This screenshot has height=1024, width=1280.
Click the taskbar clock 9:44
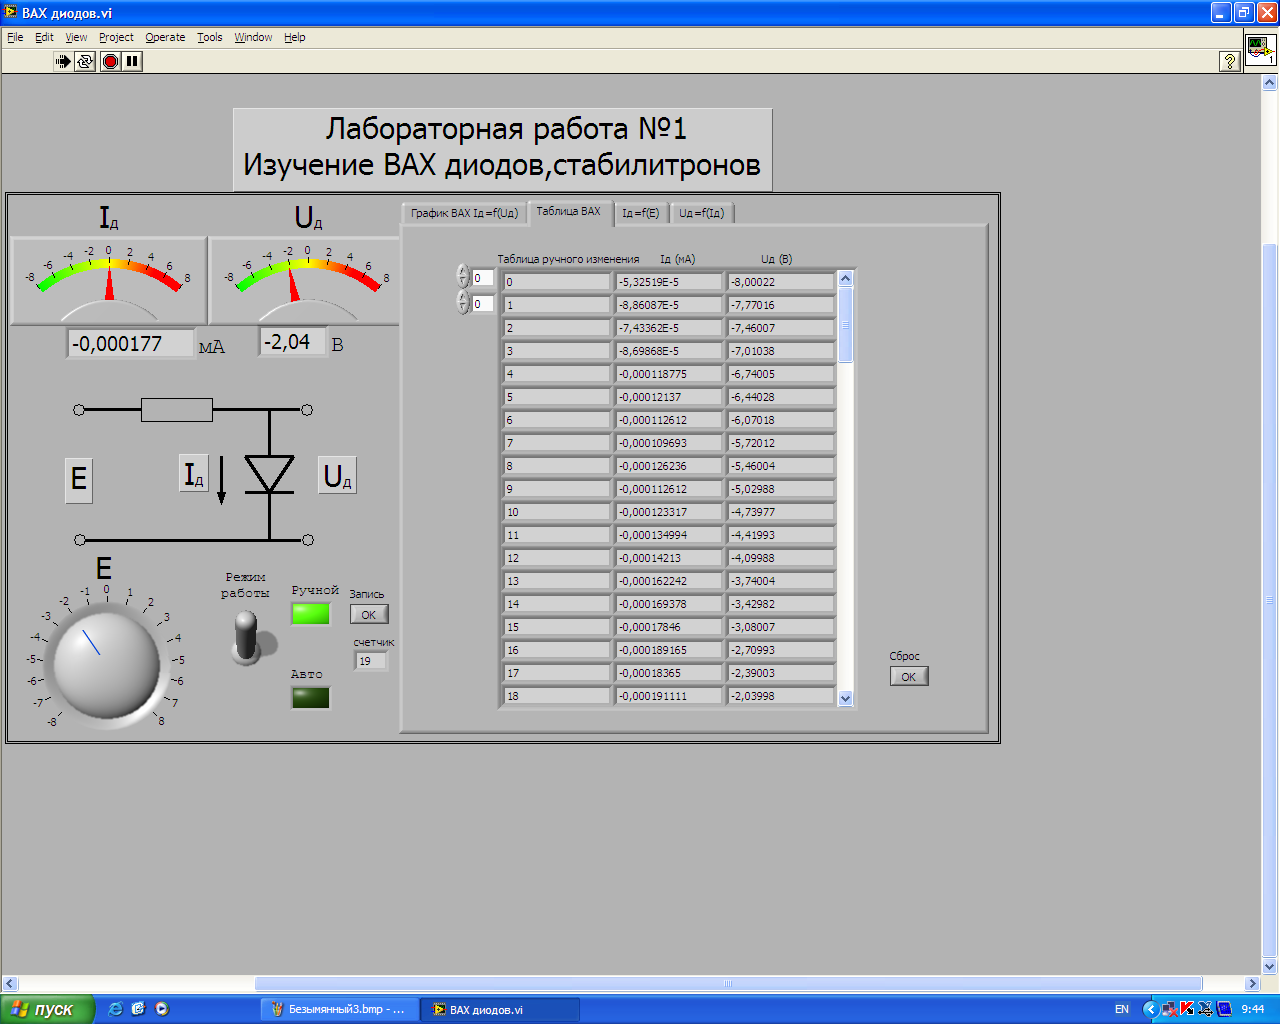[x=1253, y=1009]
